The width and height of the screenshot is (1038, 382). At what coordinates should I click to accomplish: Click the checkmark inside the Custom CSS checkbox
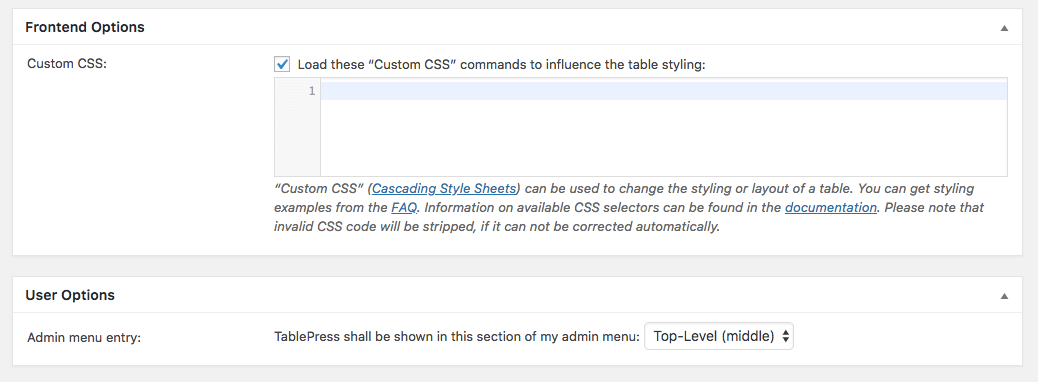(x=282, y=64)
